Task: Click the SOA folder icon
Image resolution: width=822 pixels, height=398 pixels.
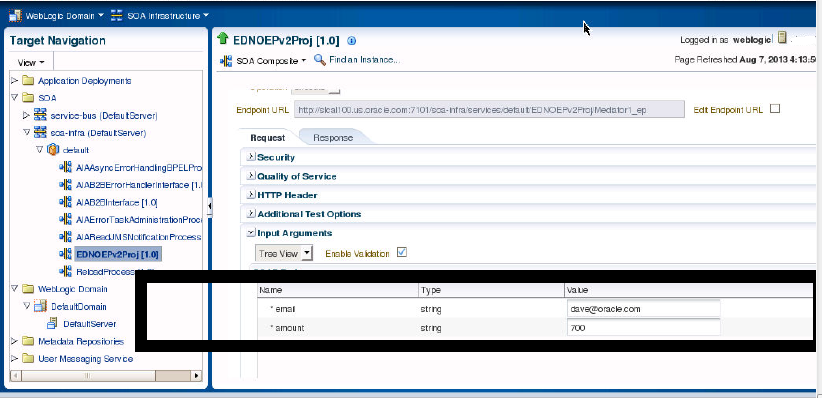Action: (28, 98)
